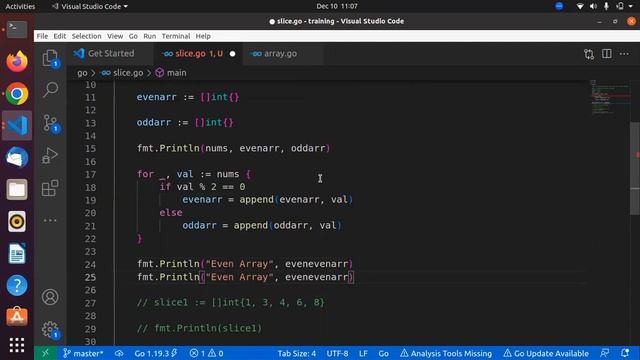Open Rhythmbox from the dock

[17, 222]
